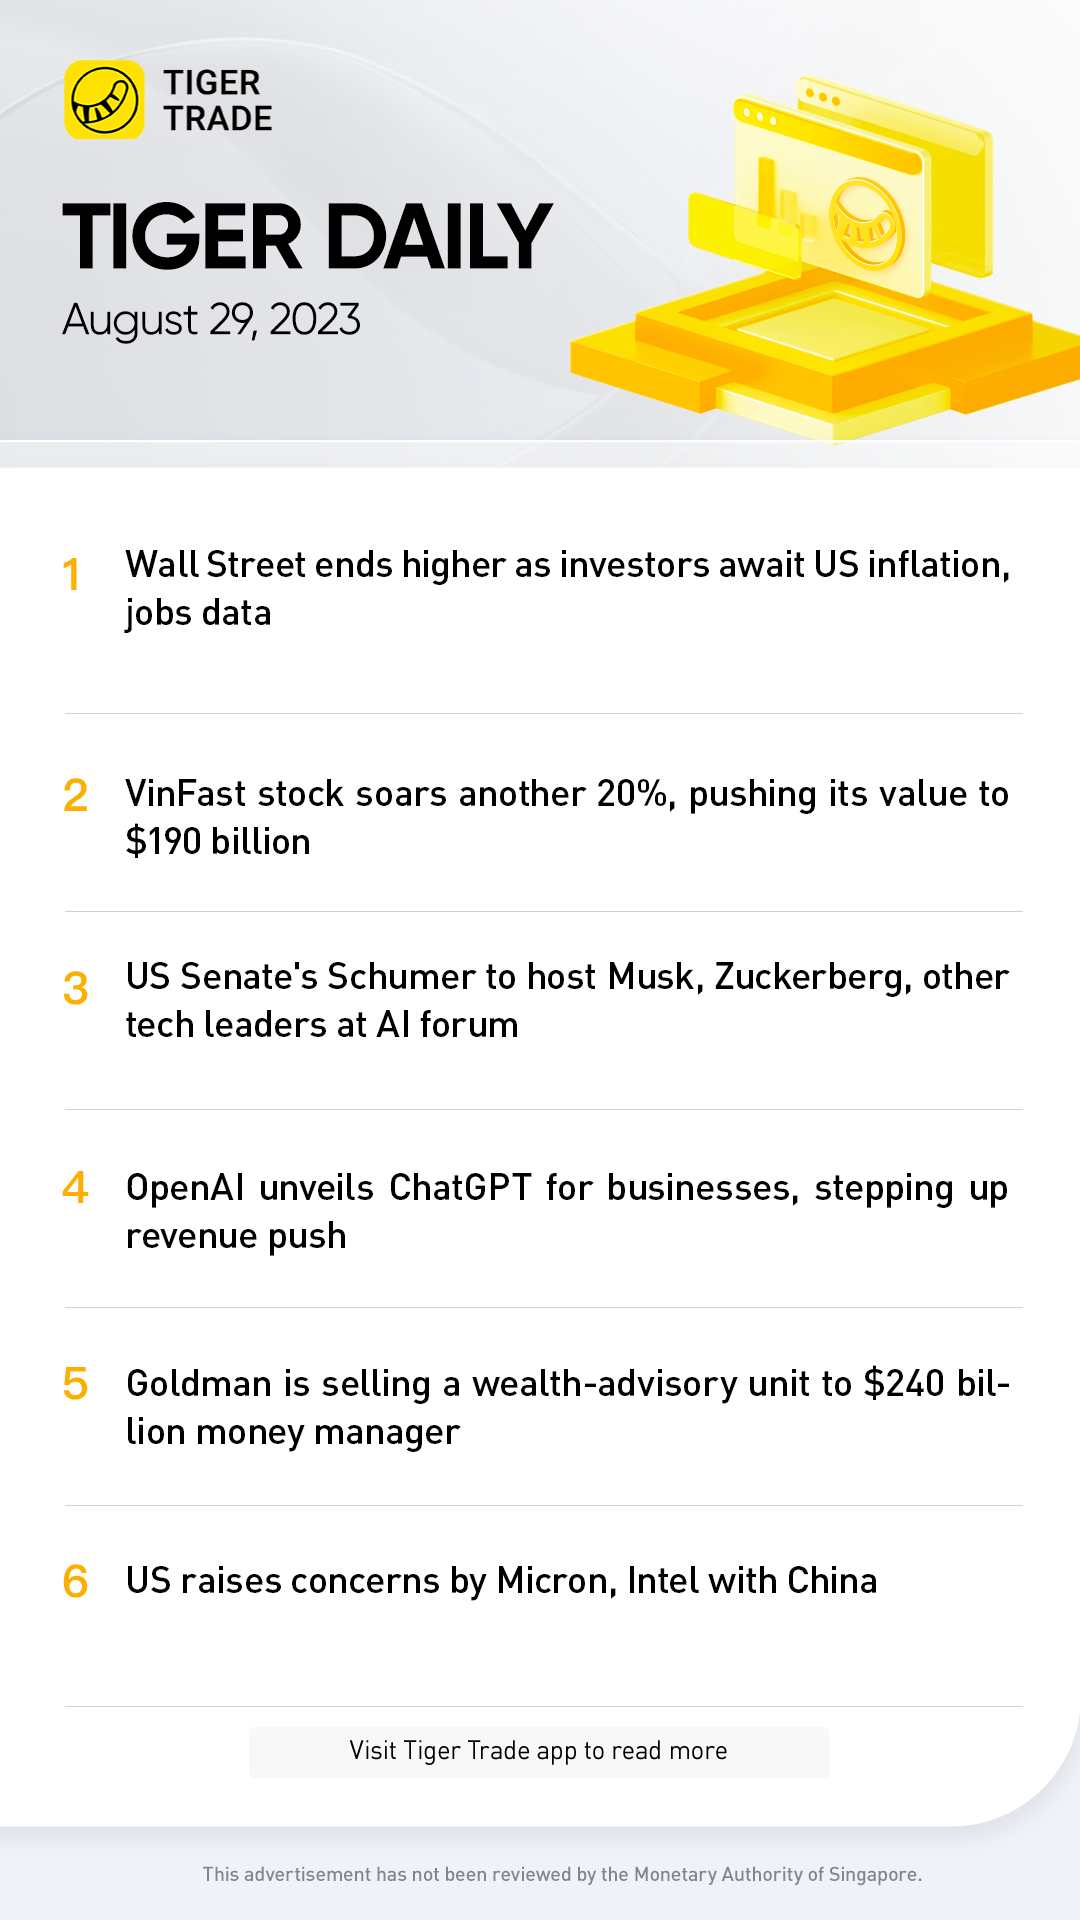
Task: Click the orange number 6 marker
Action: pos(75,1582)
